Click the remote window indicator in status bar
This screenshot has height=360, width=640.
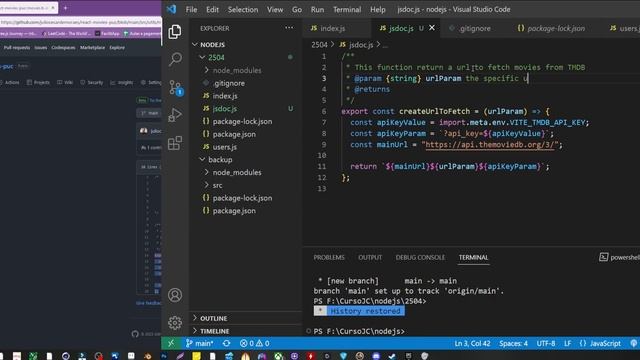click(171, 343)
